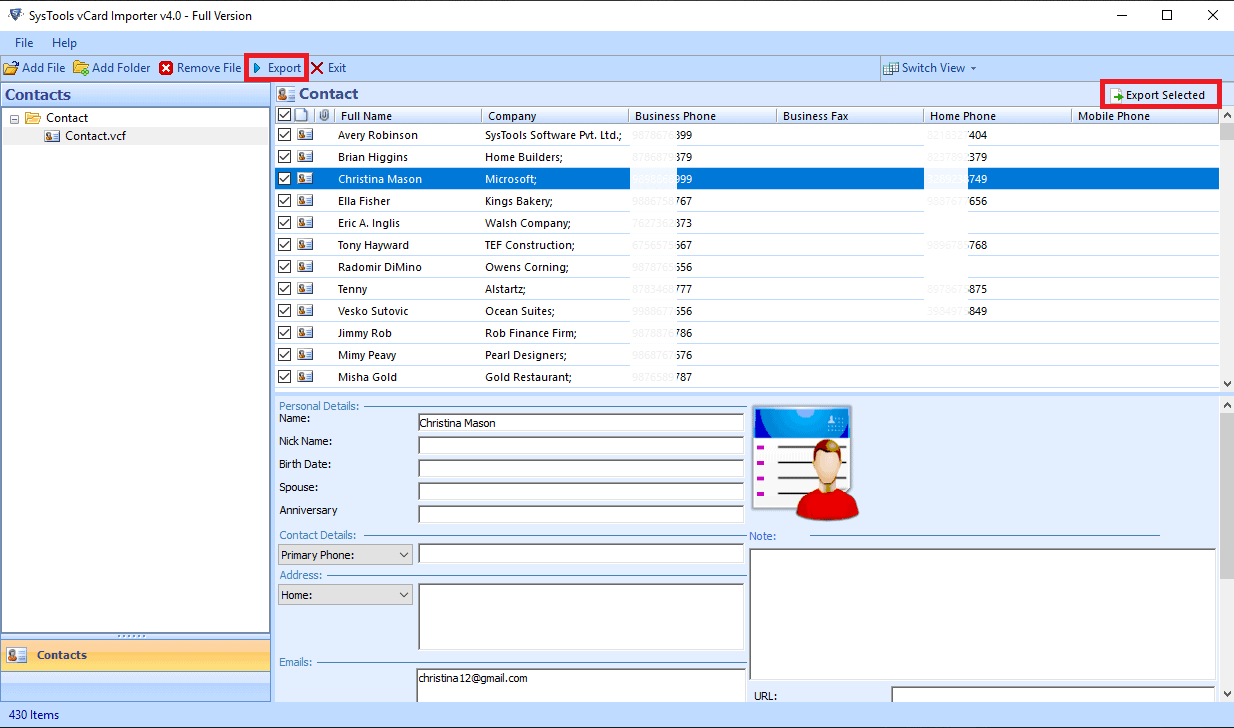
Task: Click the Export toolbar button
Action: tap(276, 68)
